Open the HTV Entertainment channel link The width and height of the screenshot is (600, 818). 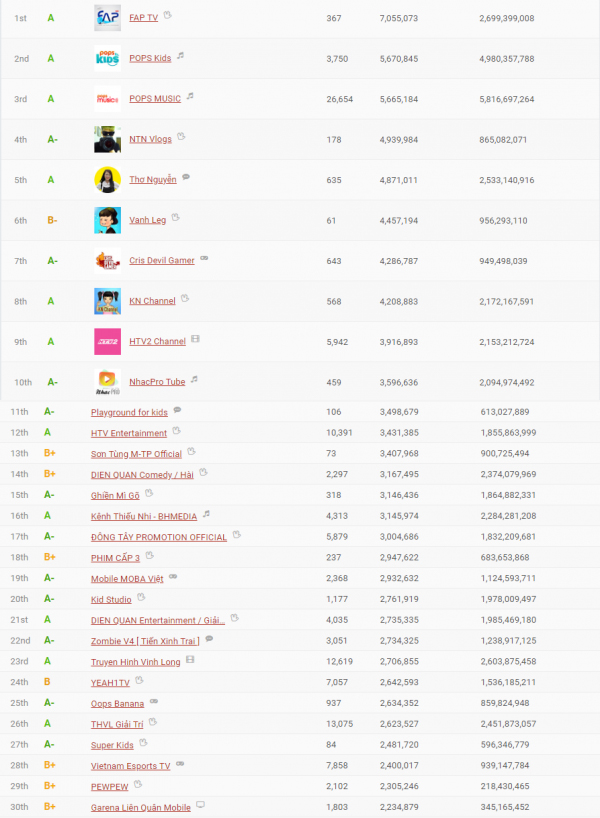pyautogui.click(x=129, y=433)
